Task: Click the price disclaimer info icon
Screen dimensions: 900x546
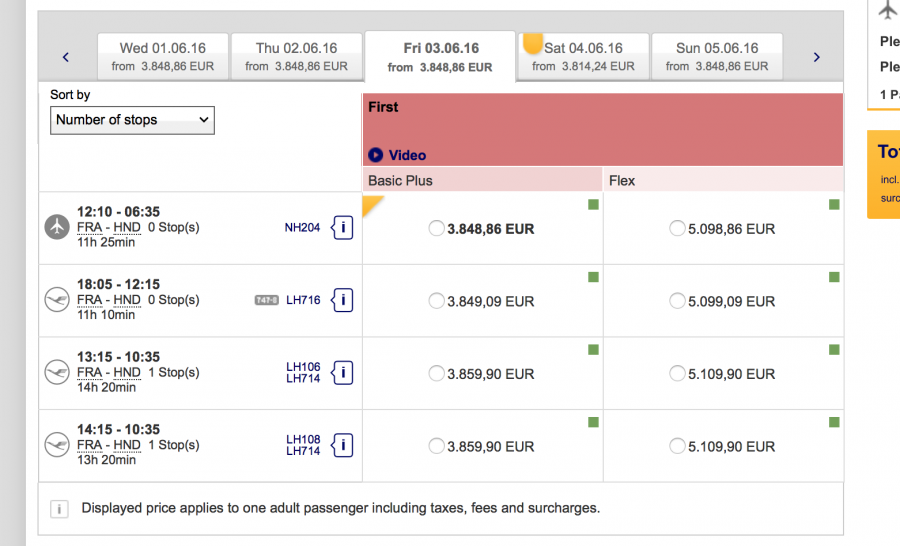Action: (59, 509)
